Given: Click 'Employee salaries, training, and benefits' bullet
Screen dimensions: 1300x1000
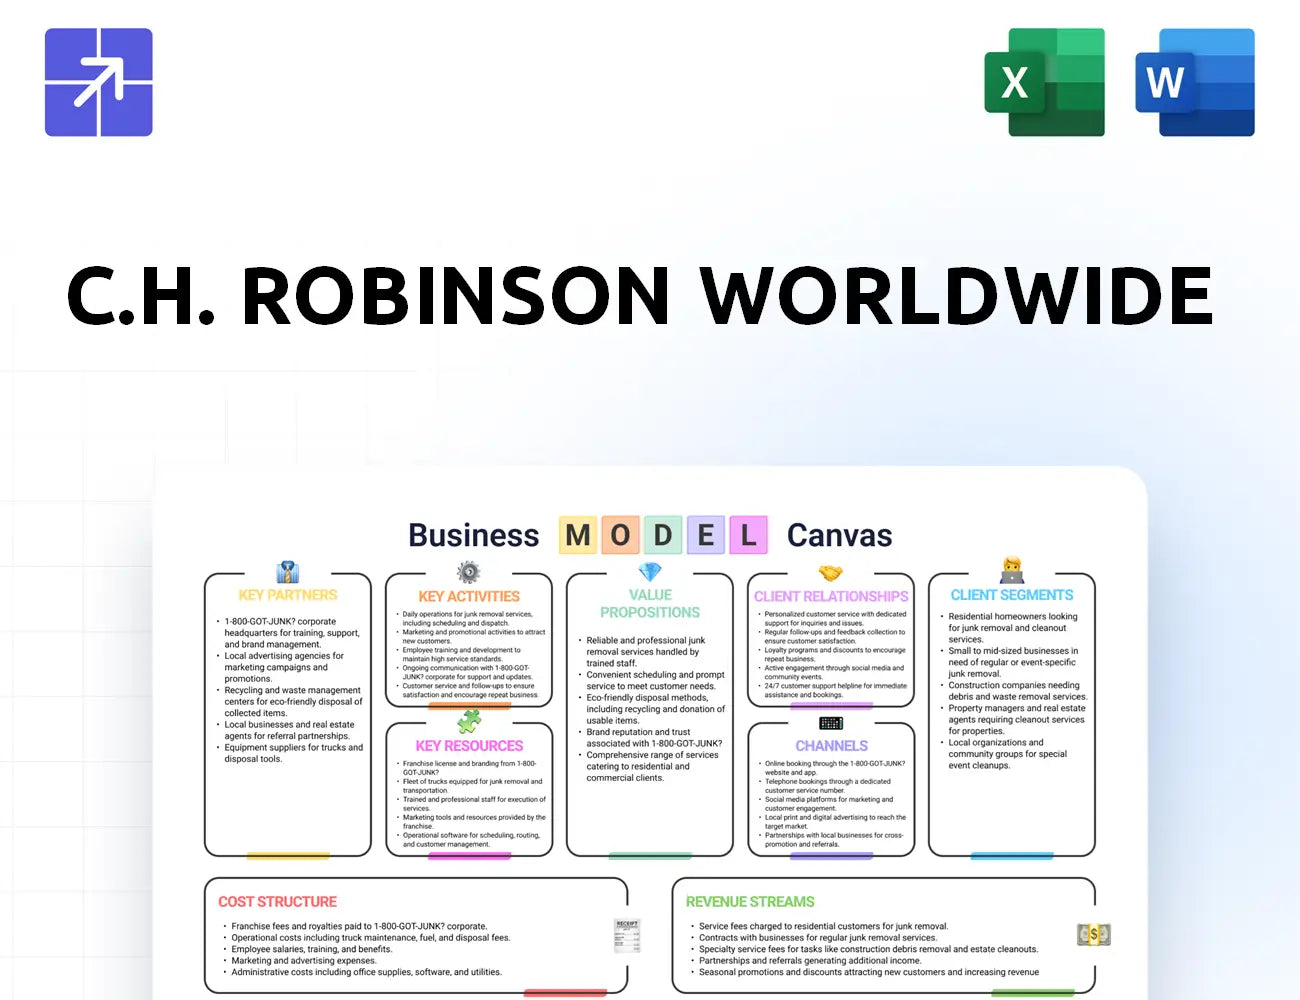Looking at the screenshot, I should (311, 949).
